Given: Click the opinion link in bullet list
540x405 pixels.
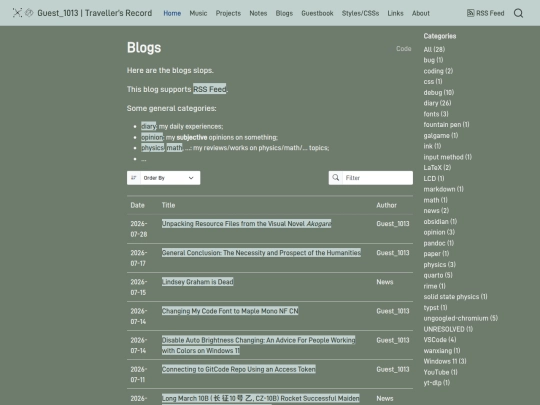Looking at the screenshot, I should pos(152,137).
